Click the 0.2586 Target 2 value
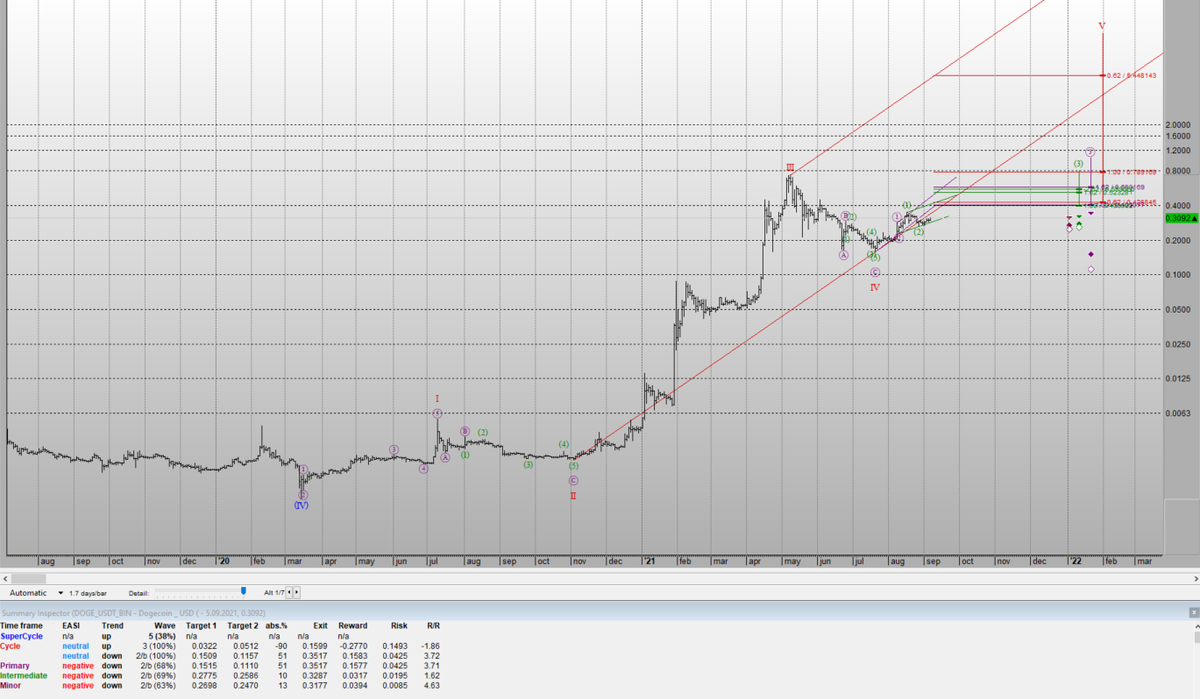 pyautogui.click(x=246, y=675)
